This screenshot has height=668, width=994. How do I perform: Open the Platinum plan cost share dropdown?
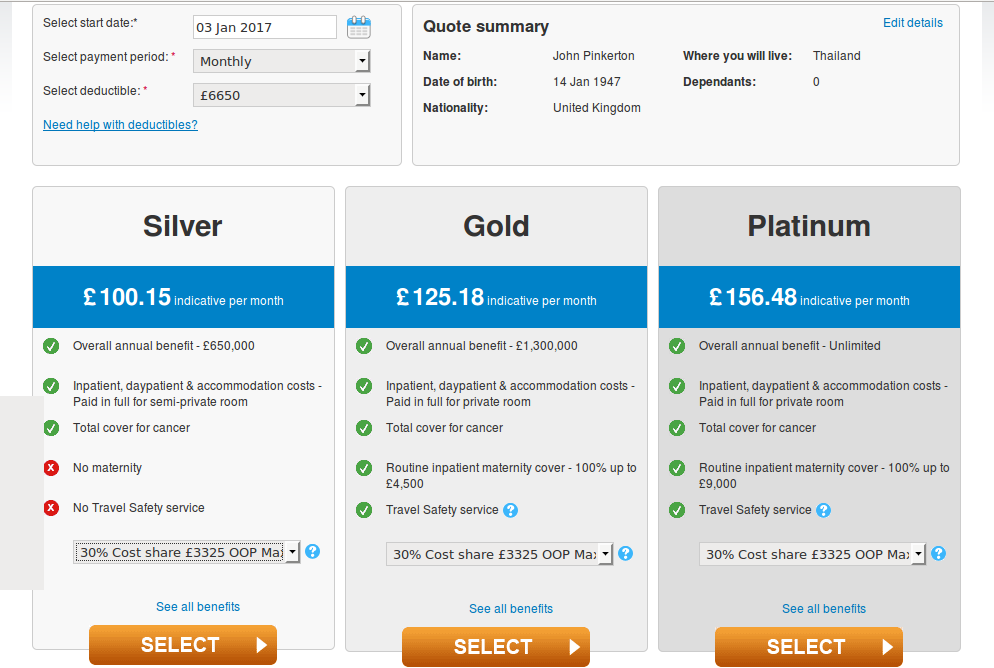click(813, 554)
